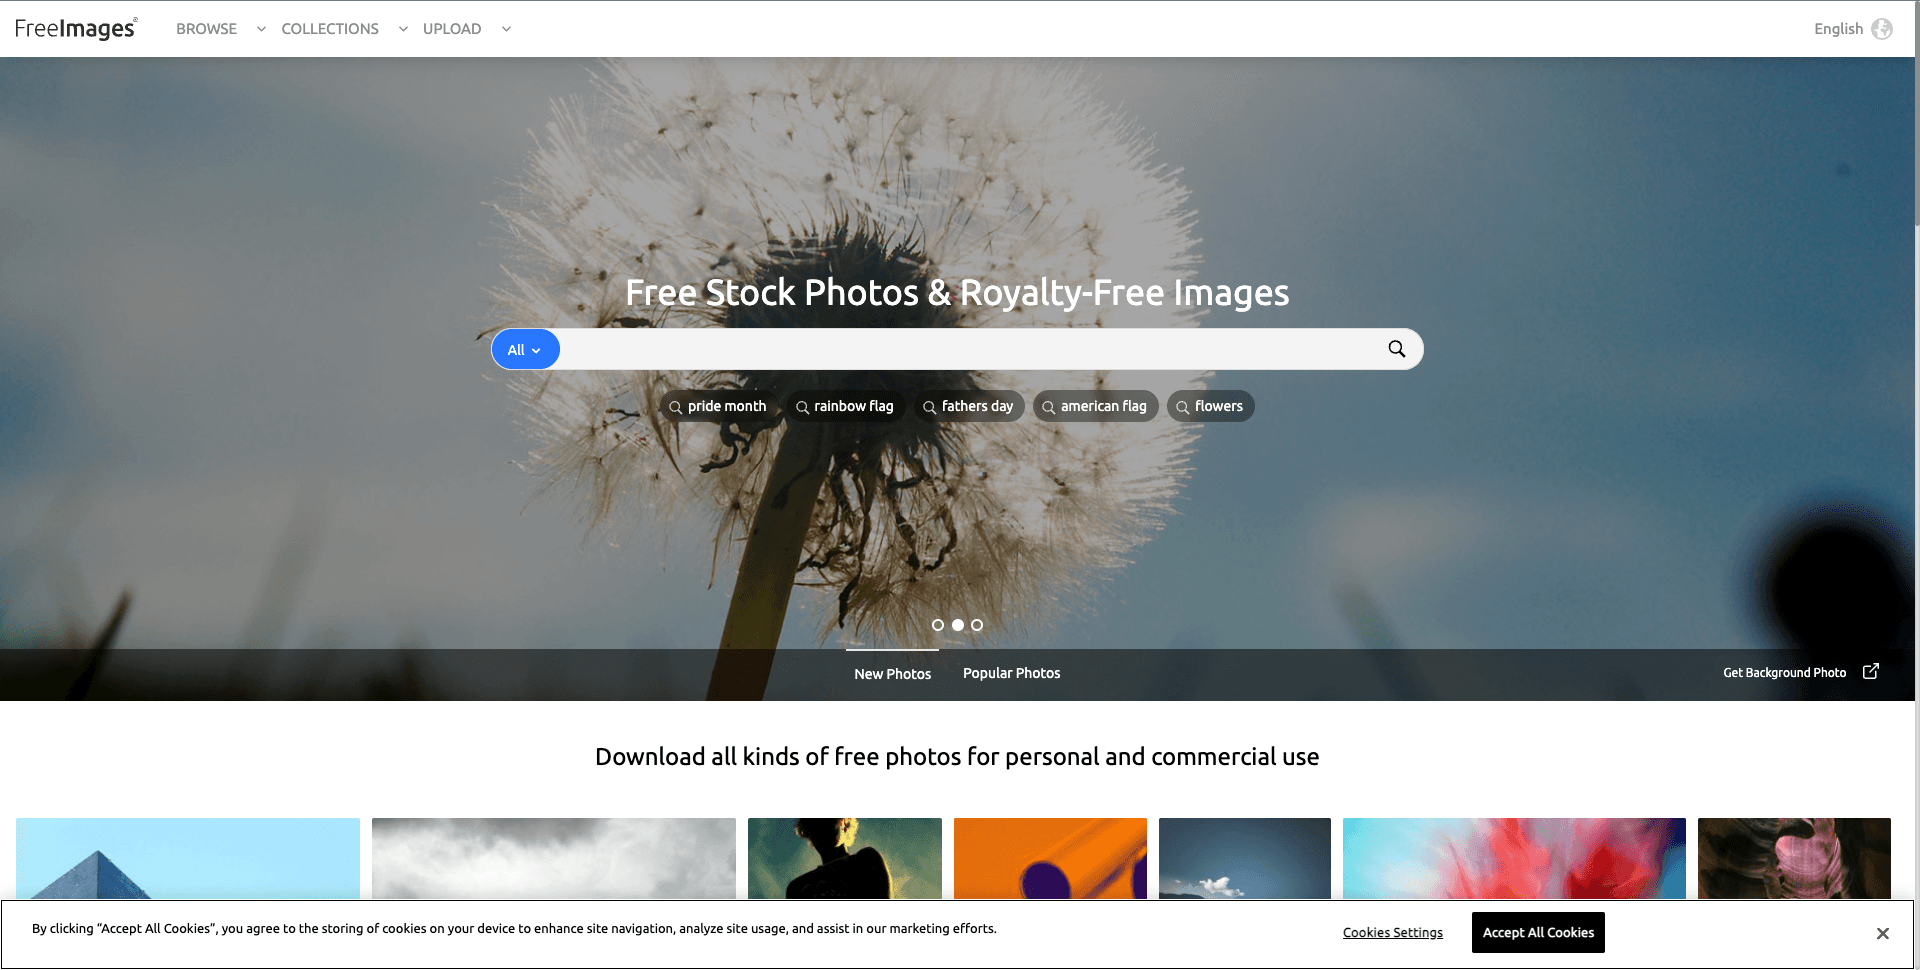Open the blue pyramid photo thumbnail
The image size is (1920, 970).
pyautogui.click(x=188, y=858)
